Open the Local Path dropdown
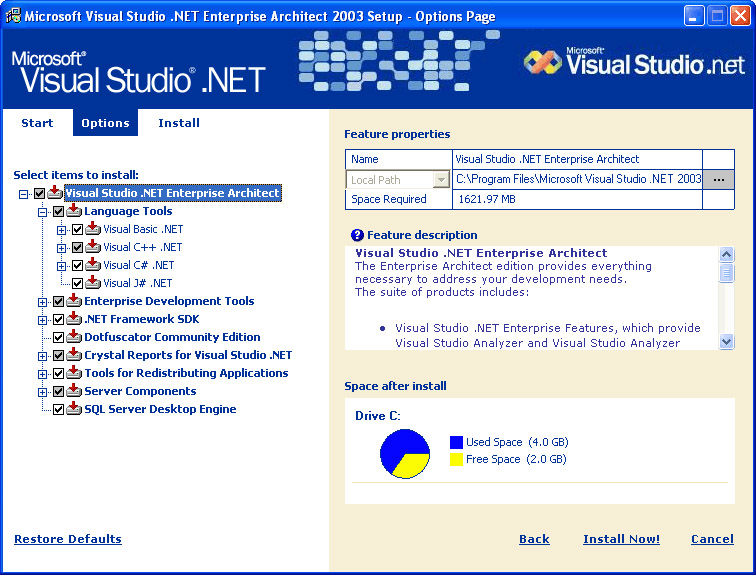 pos(441,180)
